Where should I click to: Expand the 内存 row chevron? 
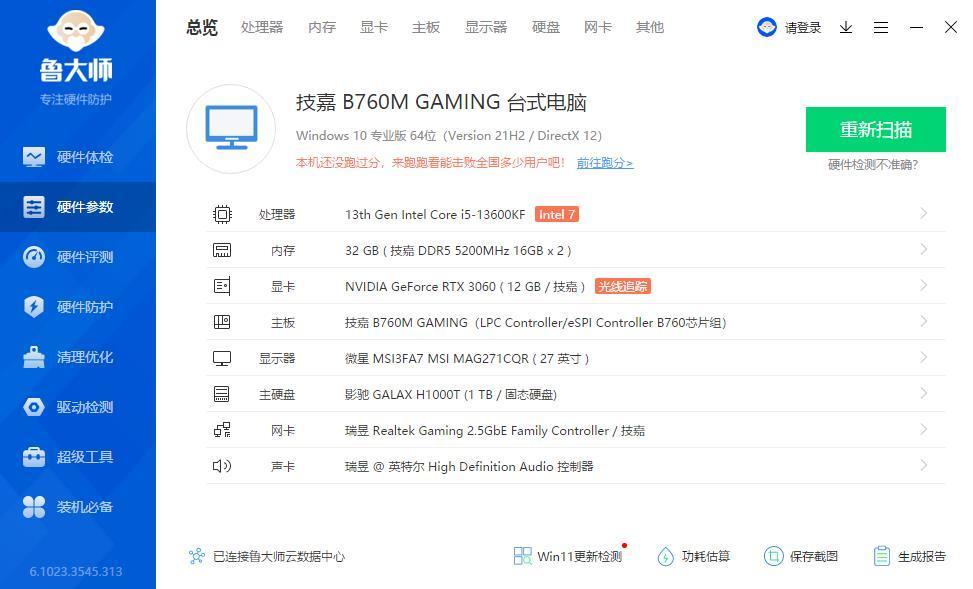click(x=923, y=250)
